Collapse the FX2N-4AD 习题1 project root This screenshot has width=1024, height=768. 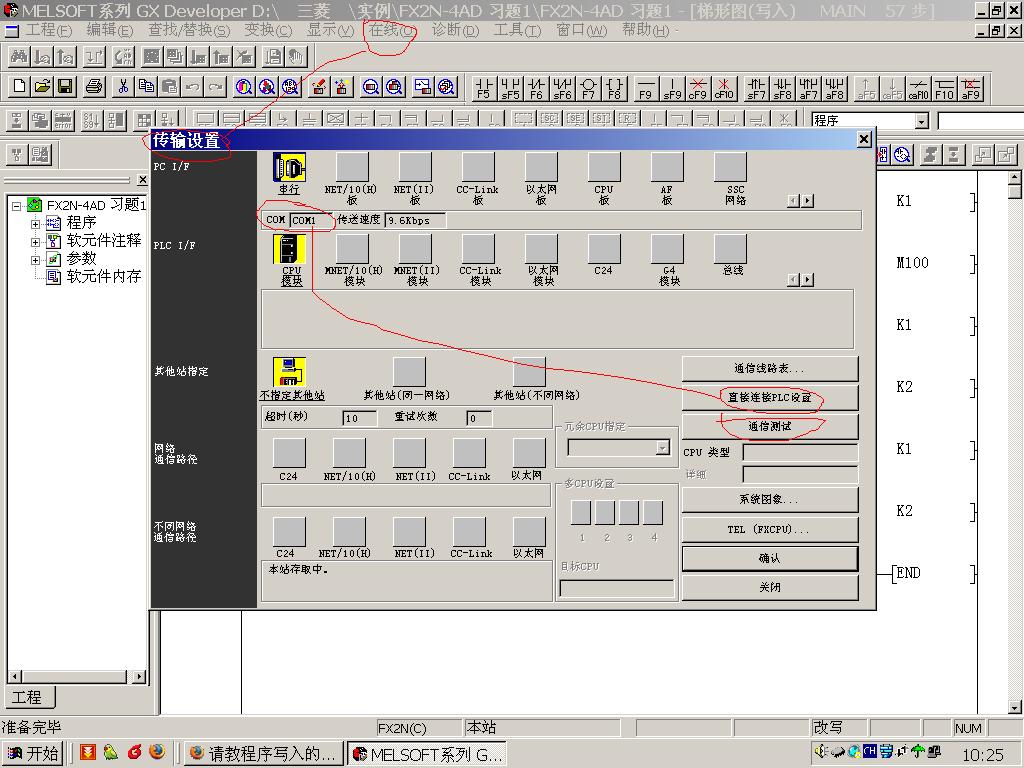coord(18,205)
